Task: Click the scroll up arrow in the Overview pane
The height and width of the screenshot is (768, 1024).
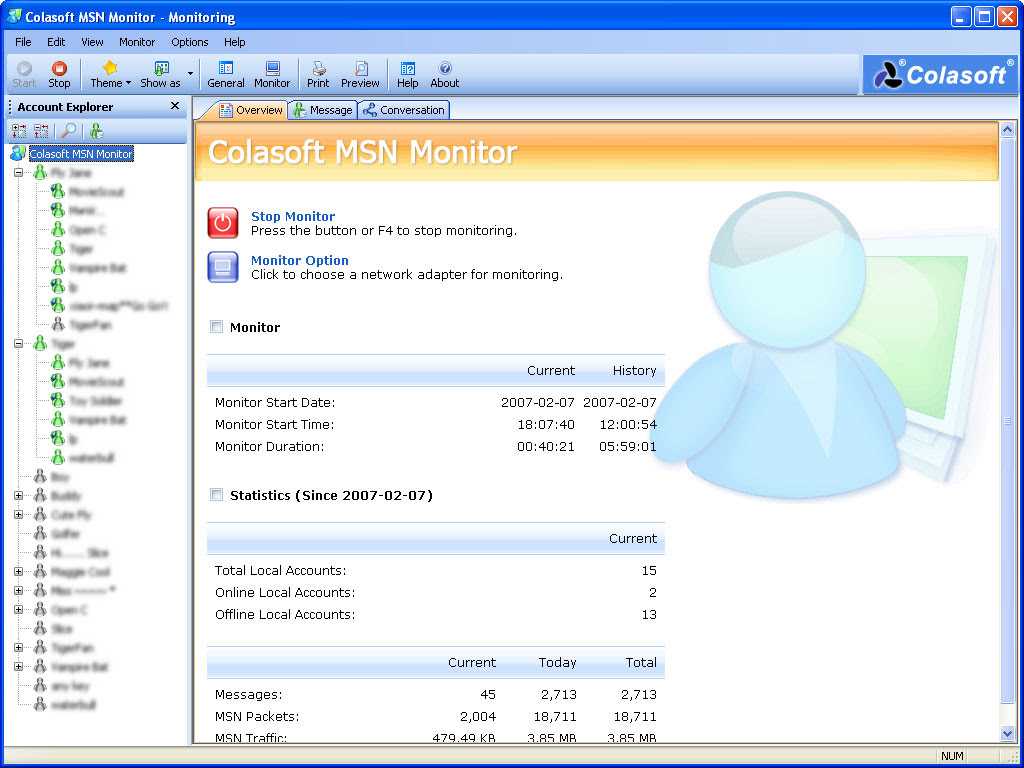Action: click(x=1007, y=129)
